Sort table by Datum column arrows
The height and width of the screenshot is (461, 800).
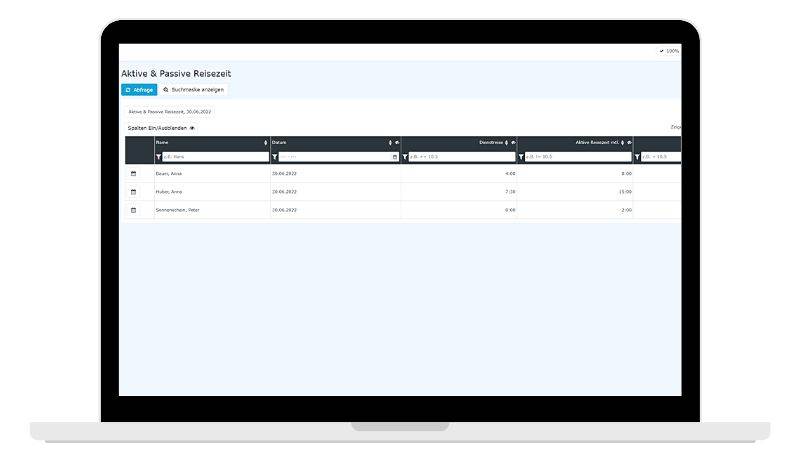(390, 143)
